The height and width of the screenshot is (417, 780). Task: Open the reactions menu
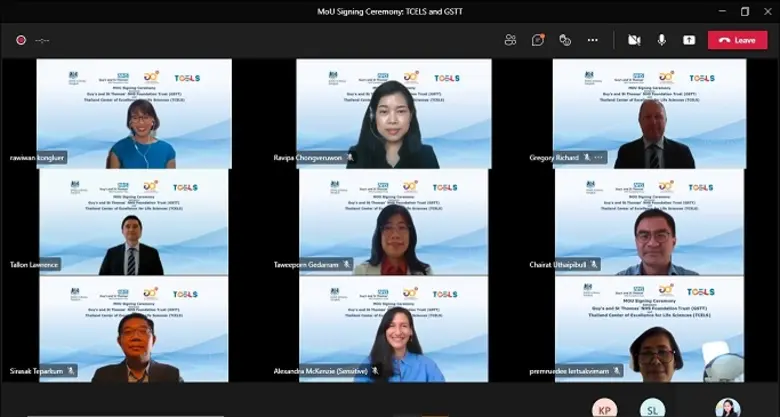tap(565, 40)
